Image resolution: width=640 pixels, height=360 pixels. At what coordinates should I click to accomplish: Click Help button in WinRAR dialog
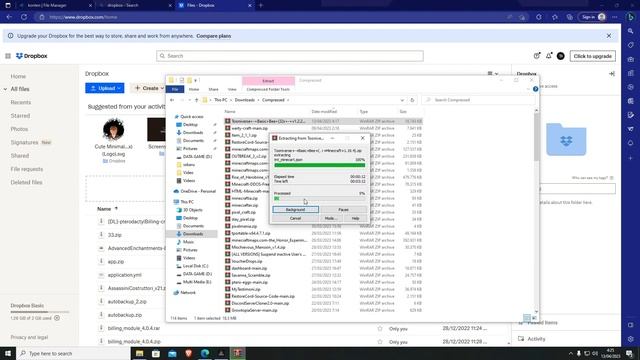[x=355, y=218]
